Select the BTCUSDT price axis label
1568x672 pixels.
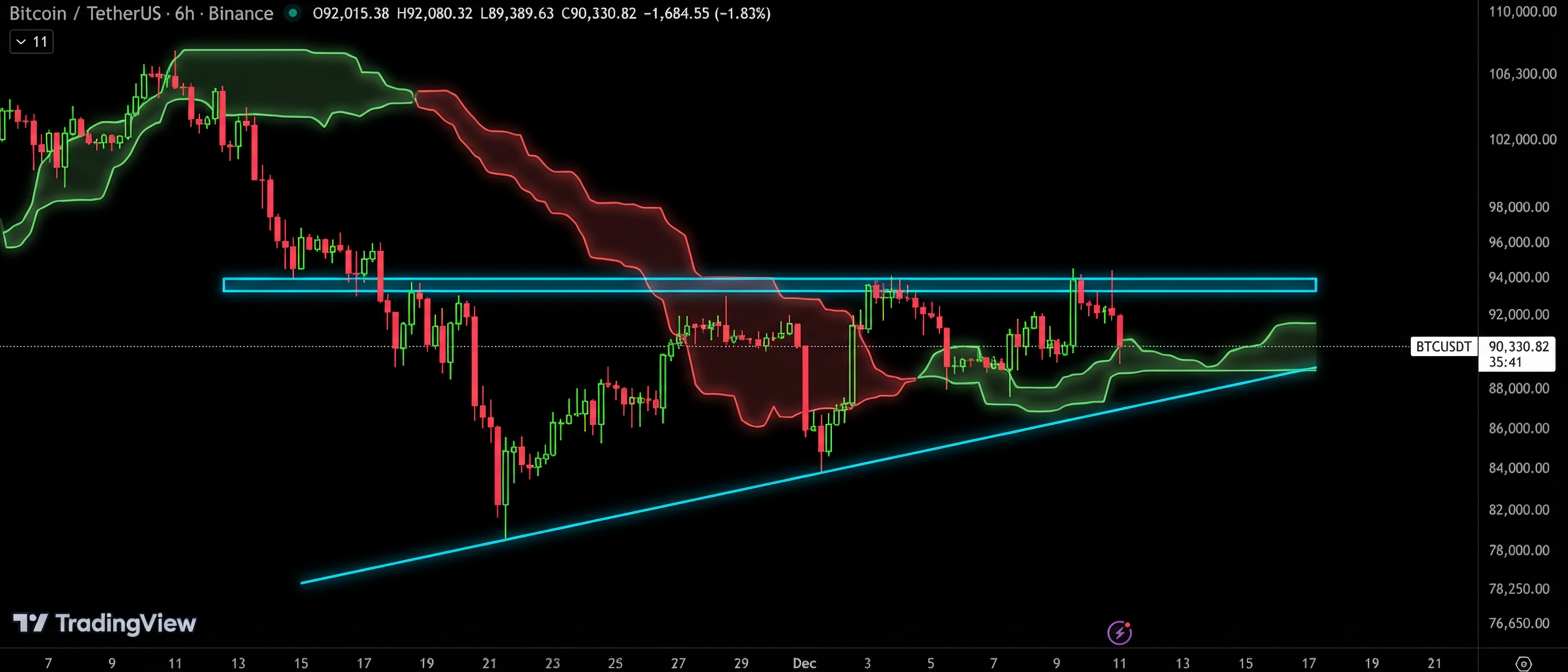pyautogui.click(x=1442, y=347)
